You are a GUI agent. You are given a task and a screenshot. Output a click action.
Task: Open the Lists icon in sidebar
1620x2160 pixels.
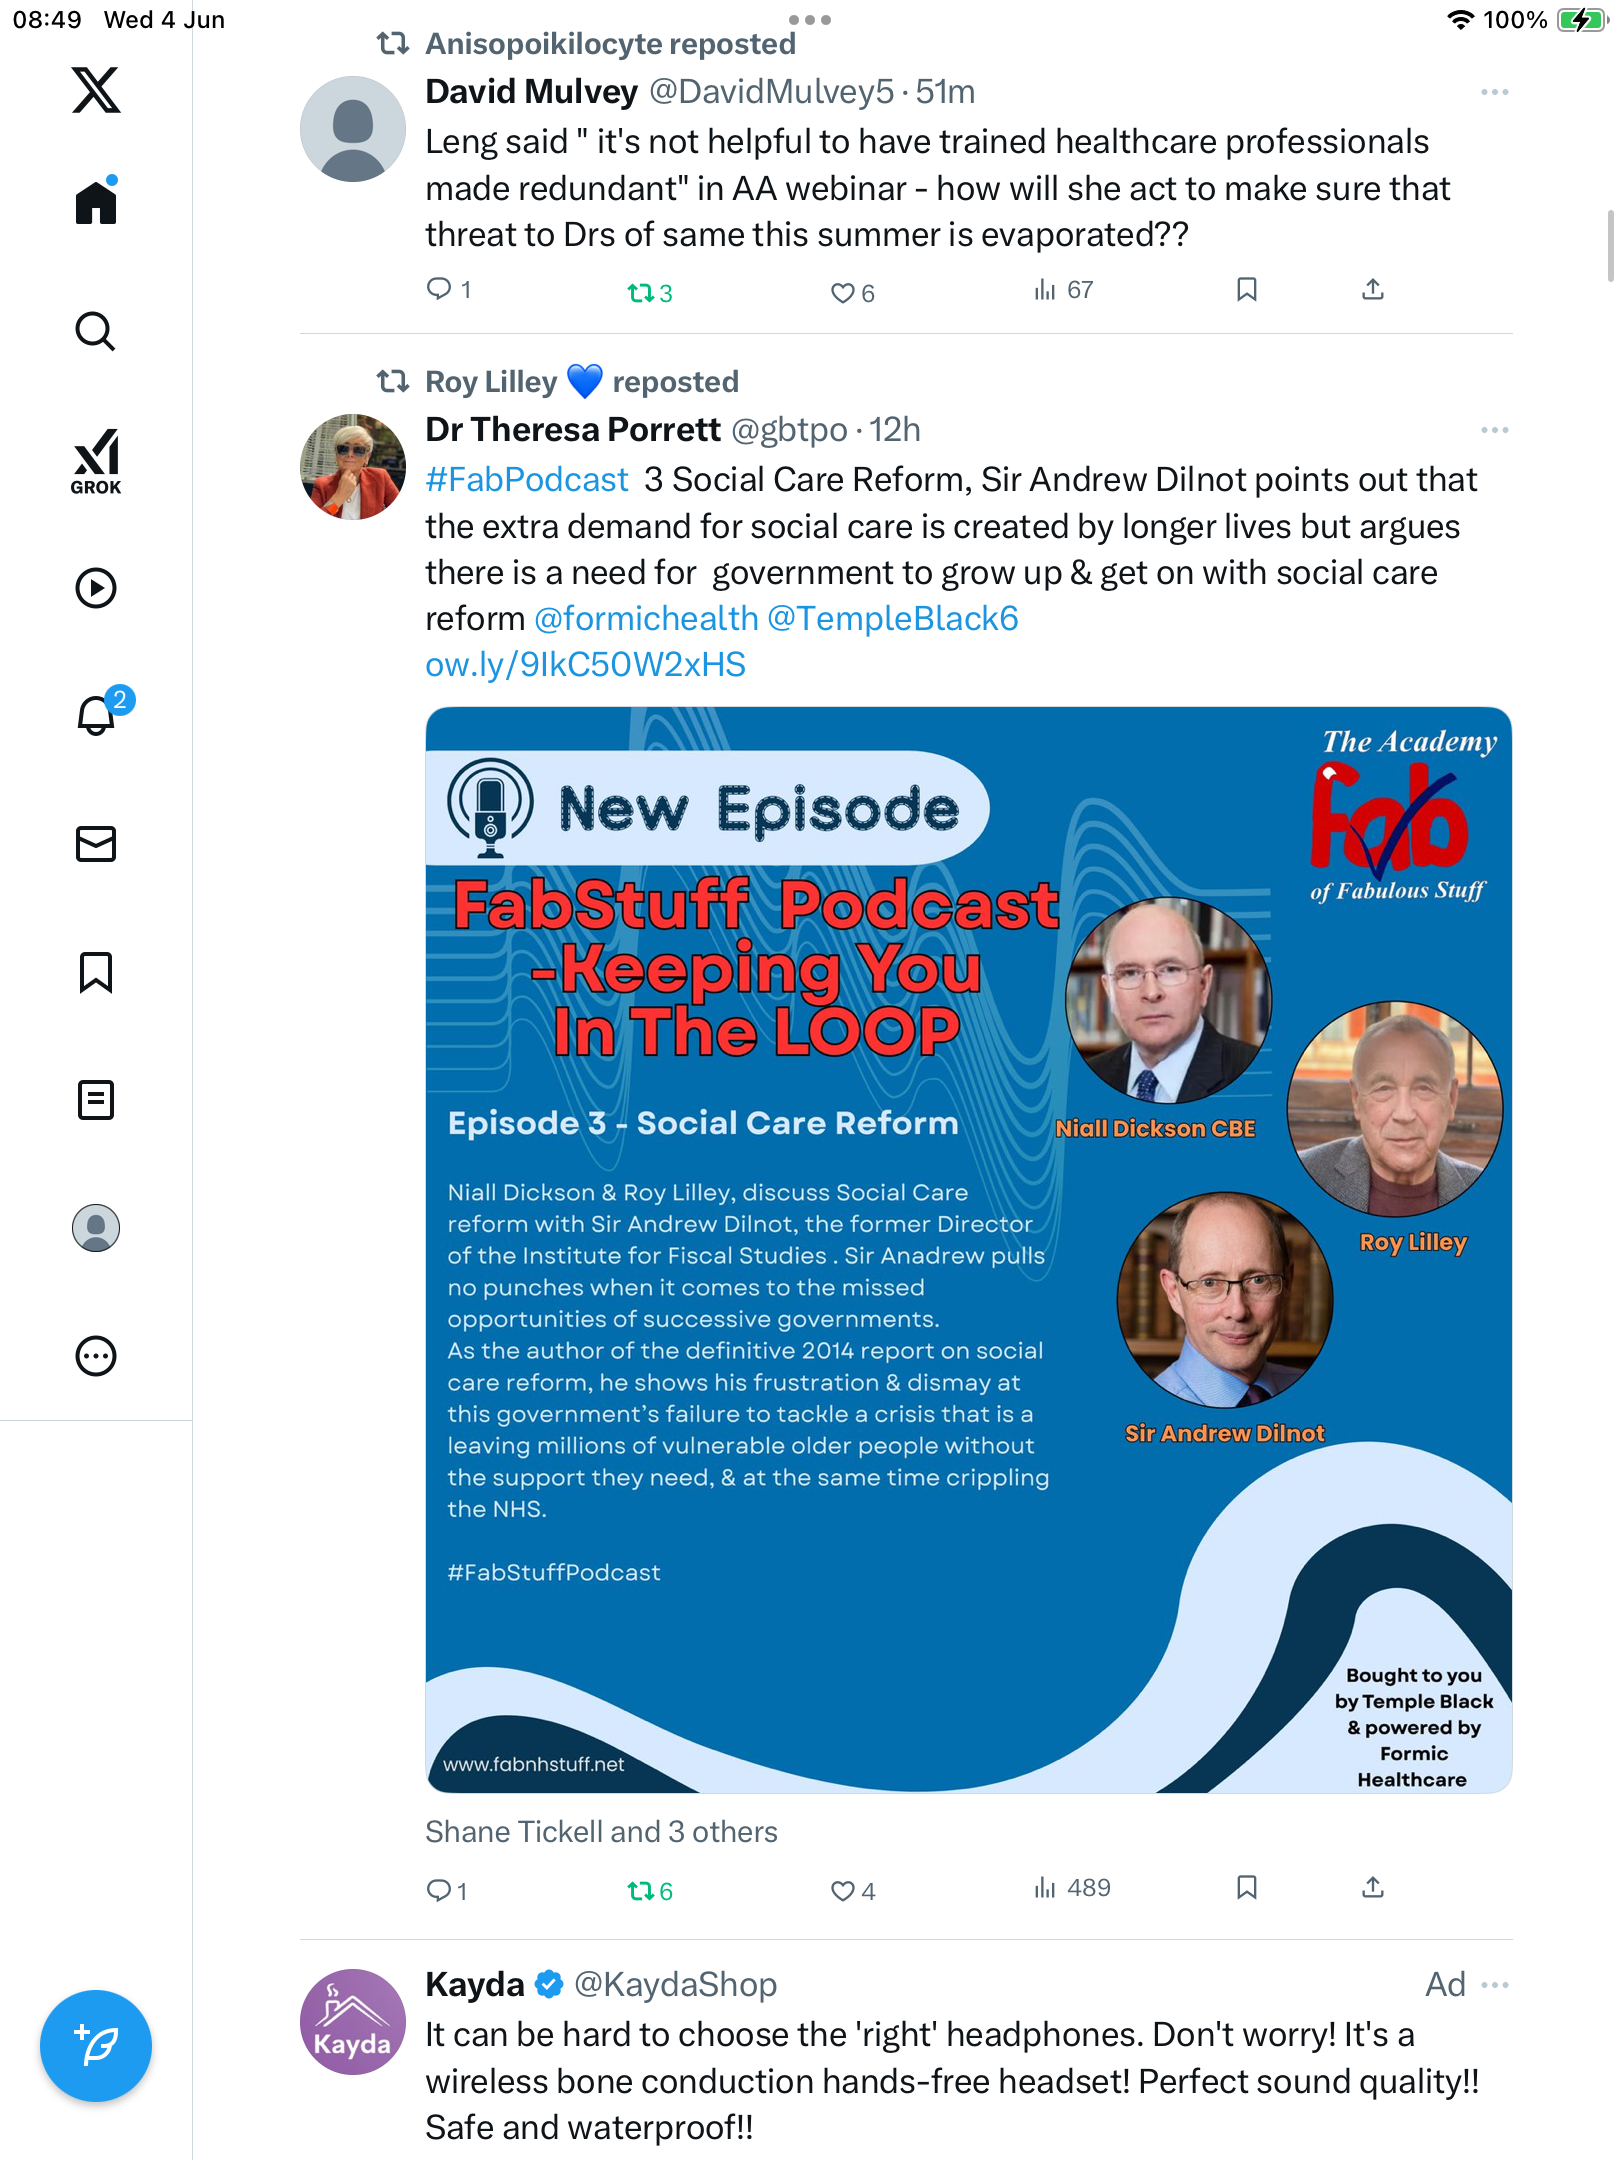pyautogui.click(x=96, y=1100)
